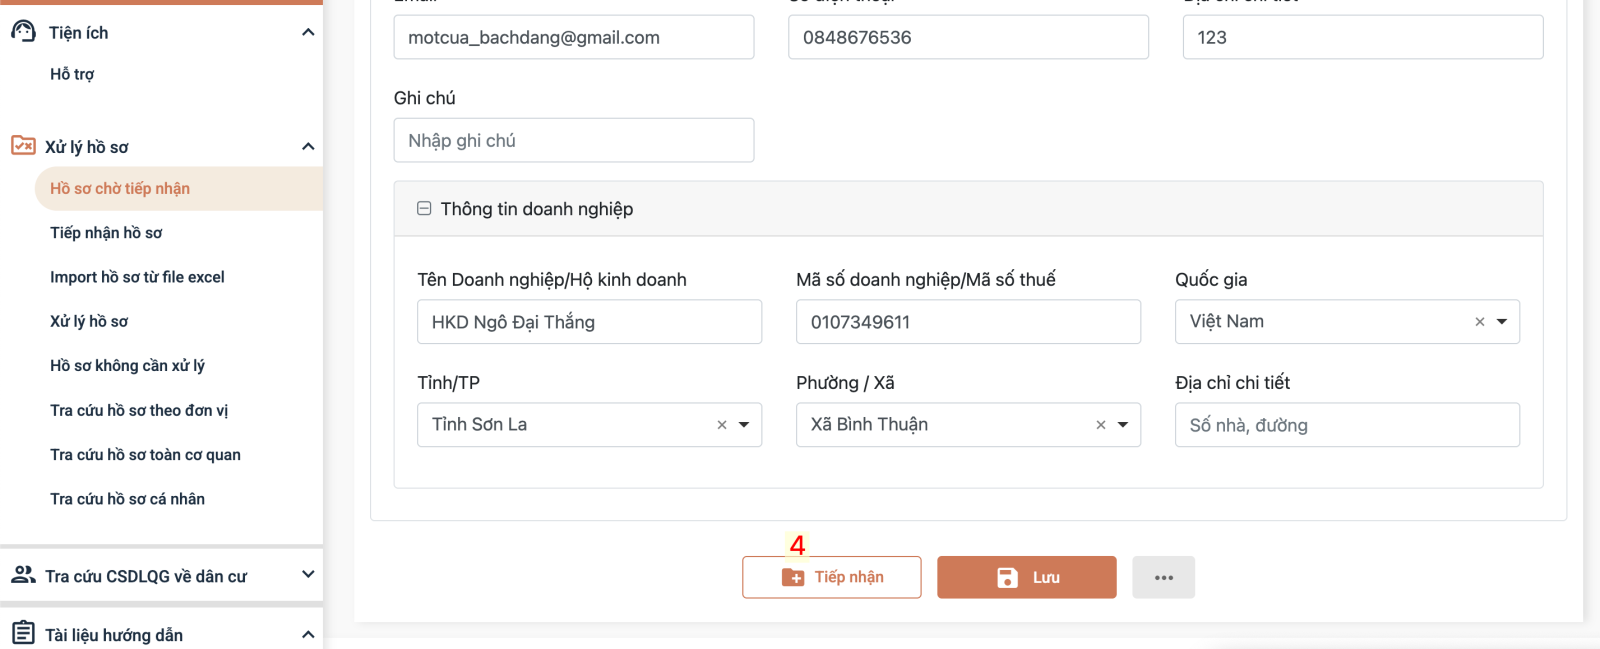Viewport: 1600px width, 649px height.
Task: Click the Xử lý hồ sơ folder icon
Action: (x=23, y=146)
